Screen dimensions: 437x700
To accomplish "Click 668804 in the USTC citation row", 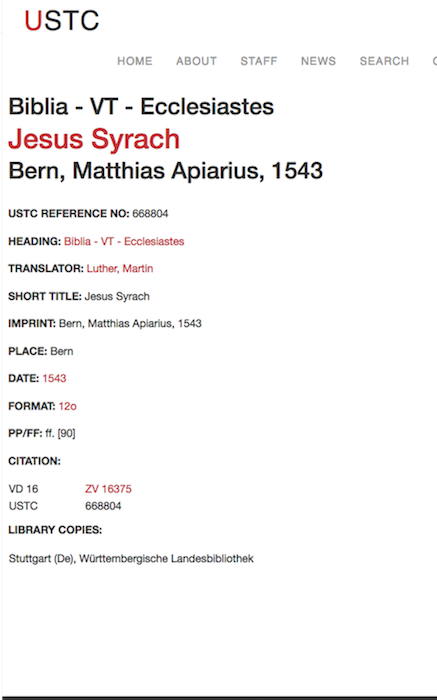I will 103,506.
